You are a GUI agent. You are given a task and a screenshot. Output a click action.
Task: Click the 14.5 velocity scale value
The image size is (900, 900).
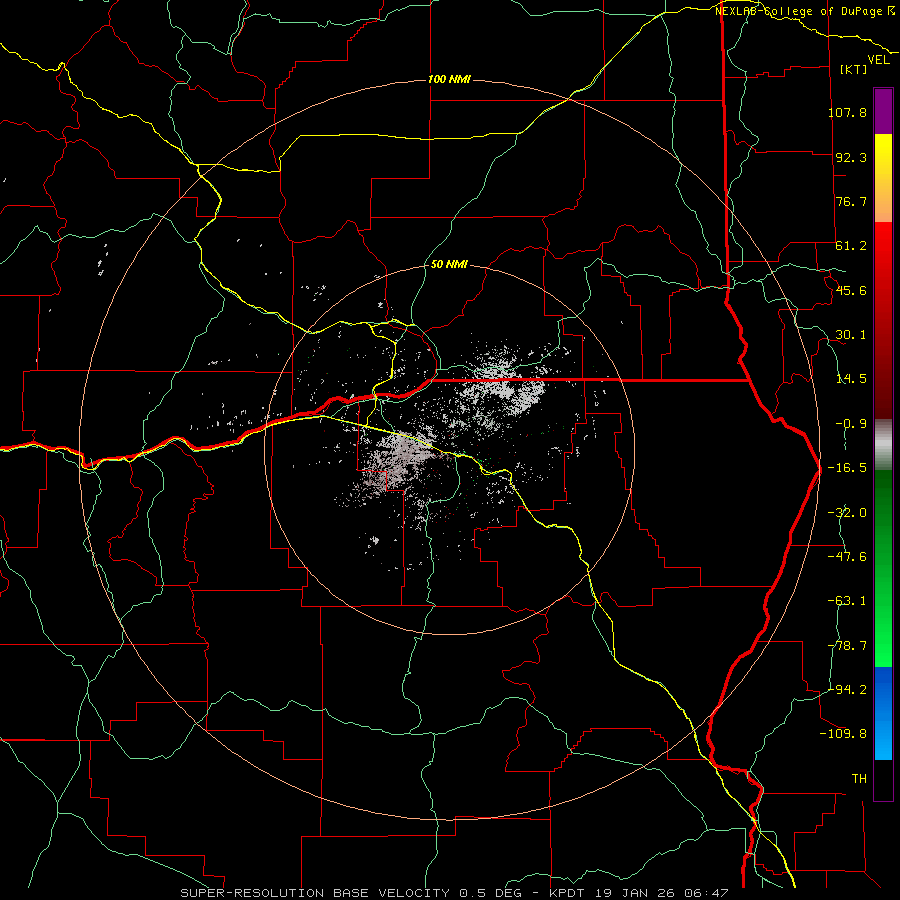(x=851, y=379)
